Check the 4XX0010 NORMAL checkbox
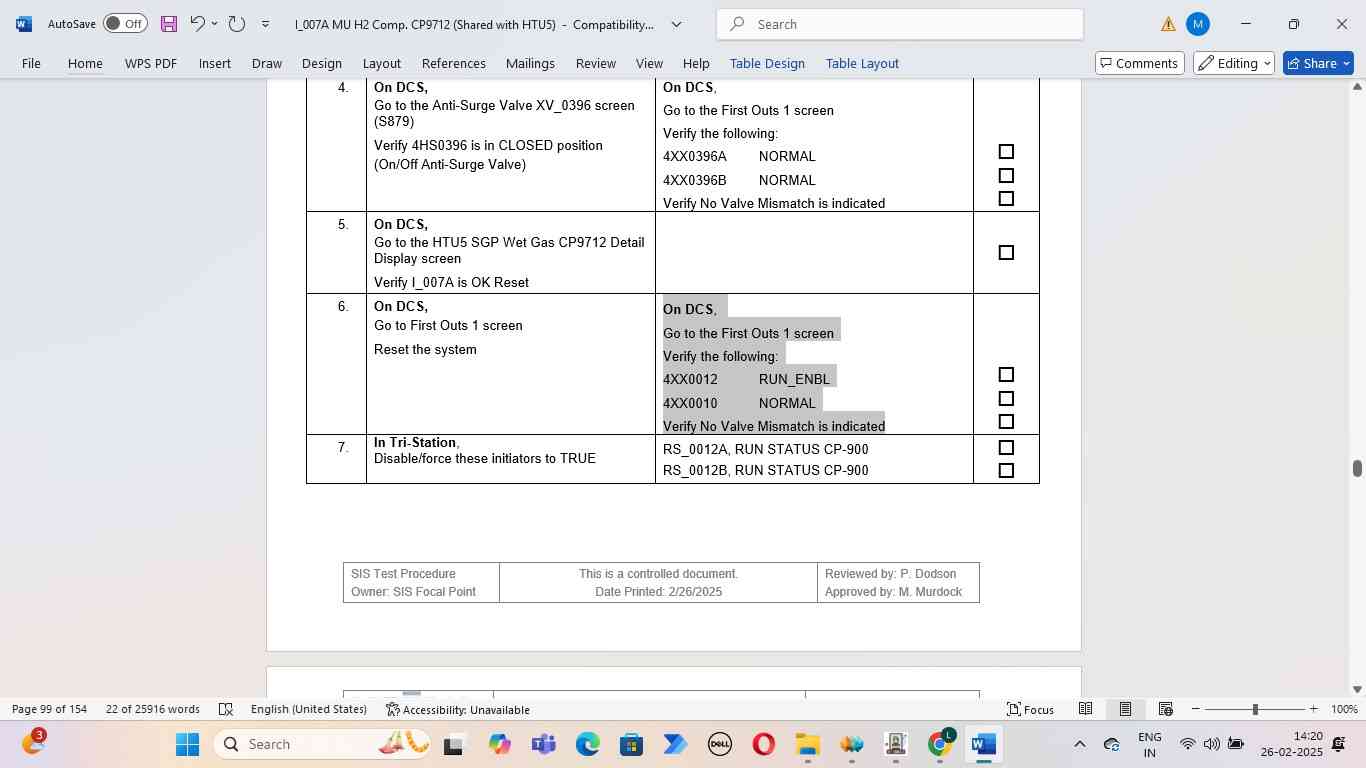The image size is (1366, 768). [1006, 399]
